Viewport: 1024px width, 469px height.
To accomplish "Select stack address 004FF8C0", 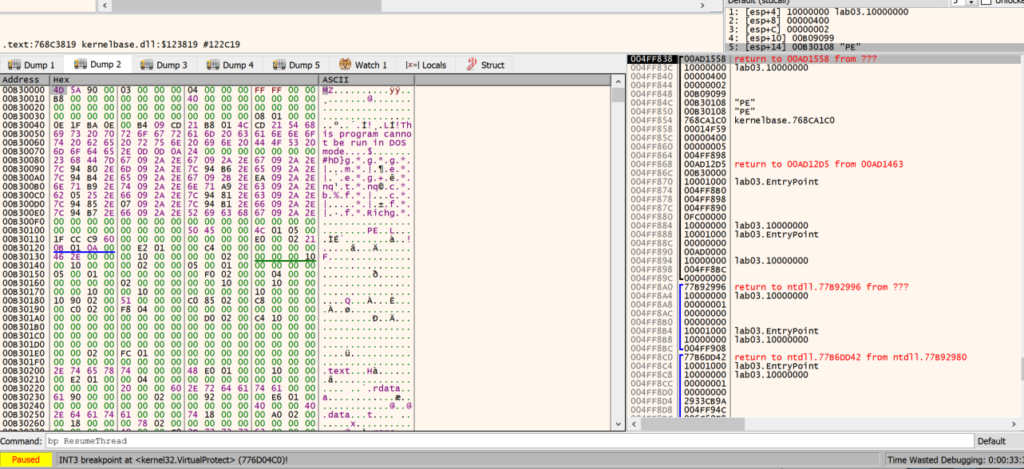I will pyautogui.click(x=652, y=357).
